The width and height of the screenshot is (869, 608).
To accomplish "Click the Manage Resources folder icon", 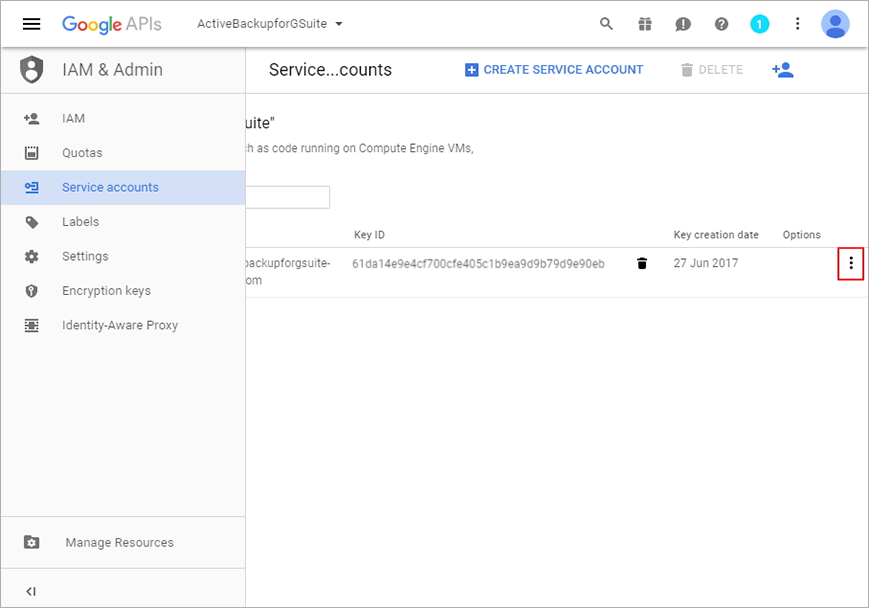I will (32, 542).
